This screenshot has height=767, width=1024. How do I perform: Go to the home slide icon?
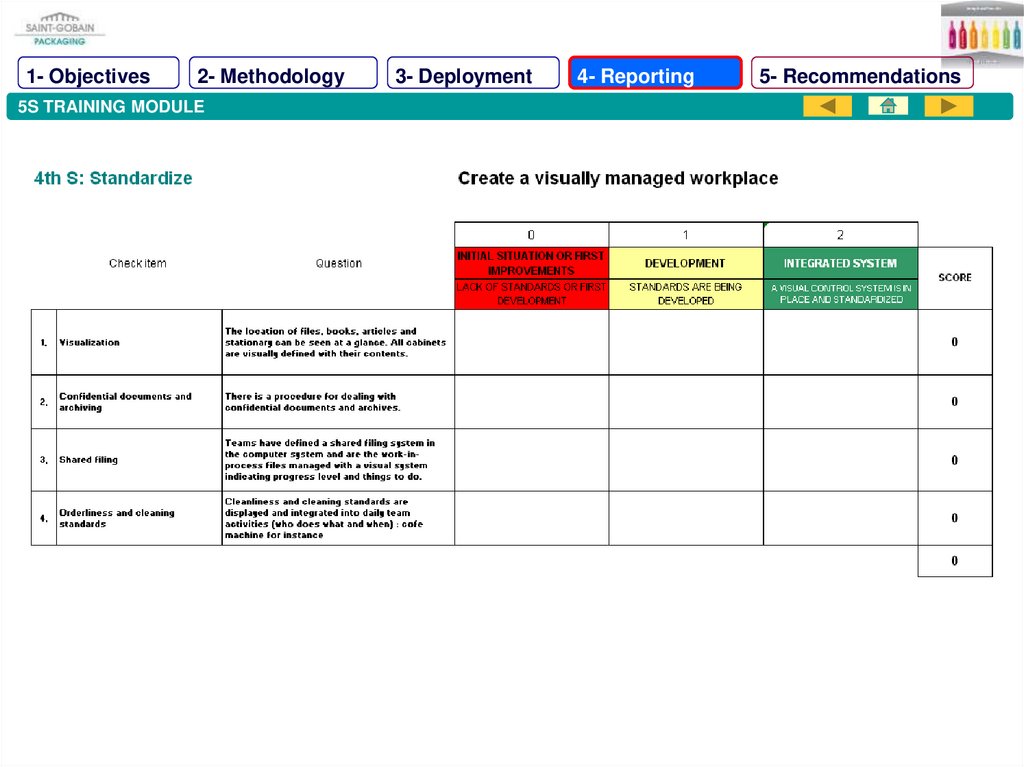pos(888,106)
